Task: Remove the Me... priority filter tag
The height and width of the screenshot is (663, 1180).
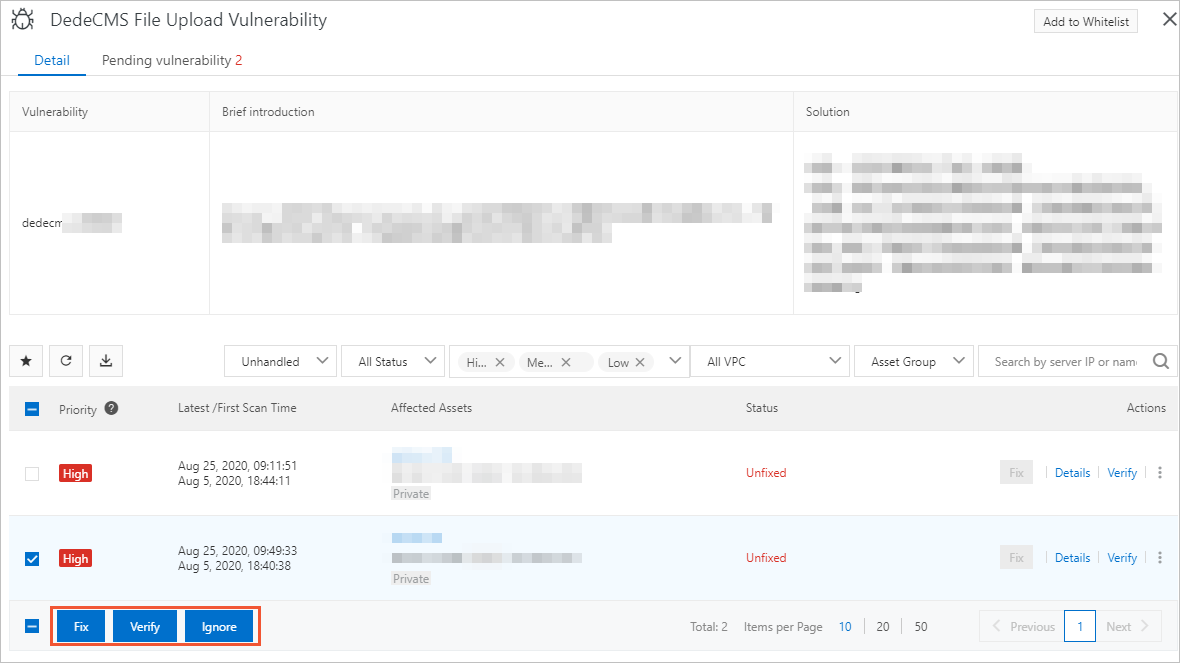Action: pyautogui.click(x=566, y=363)
